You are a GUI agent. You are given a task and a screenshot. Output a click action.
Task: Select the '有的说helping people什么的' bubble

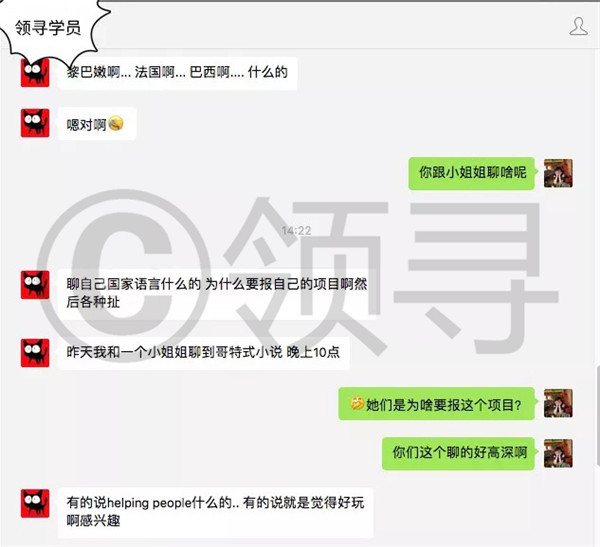pos(216,512)
